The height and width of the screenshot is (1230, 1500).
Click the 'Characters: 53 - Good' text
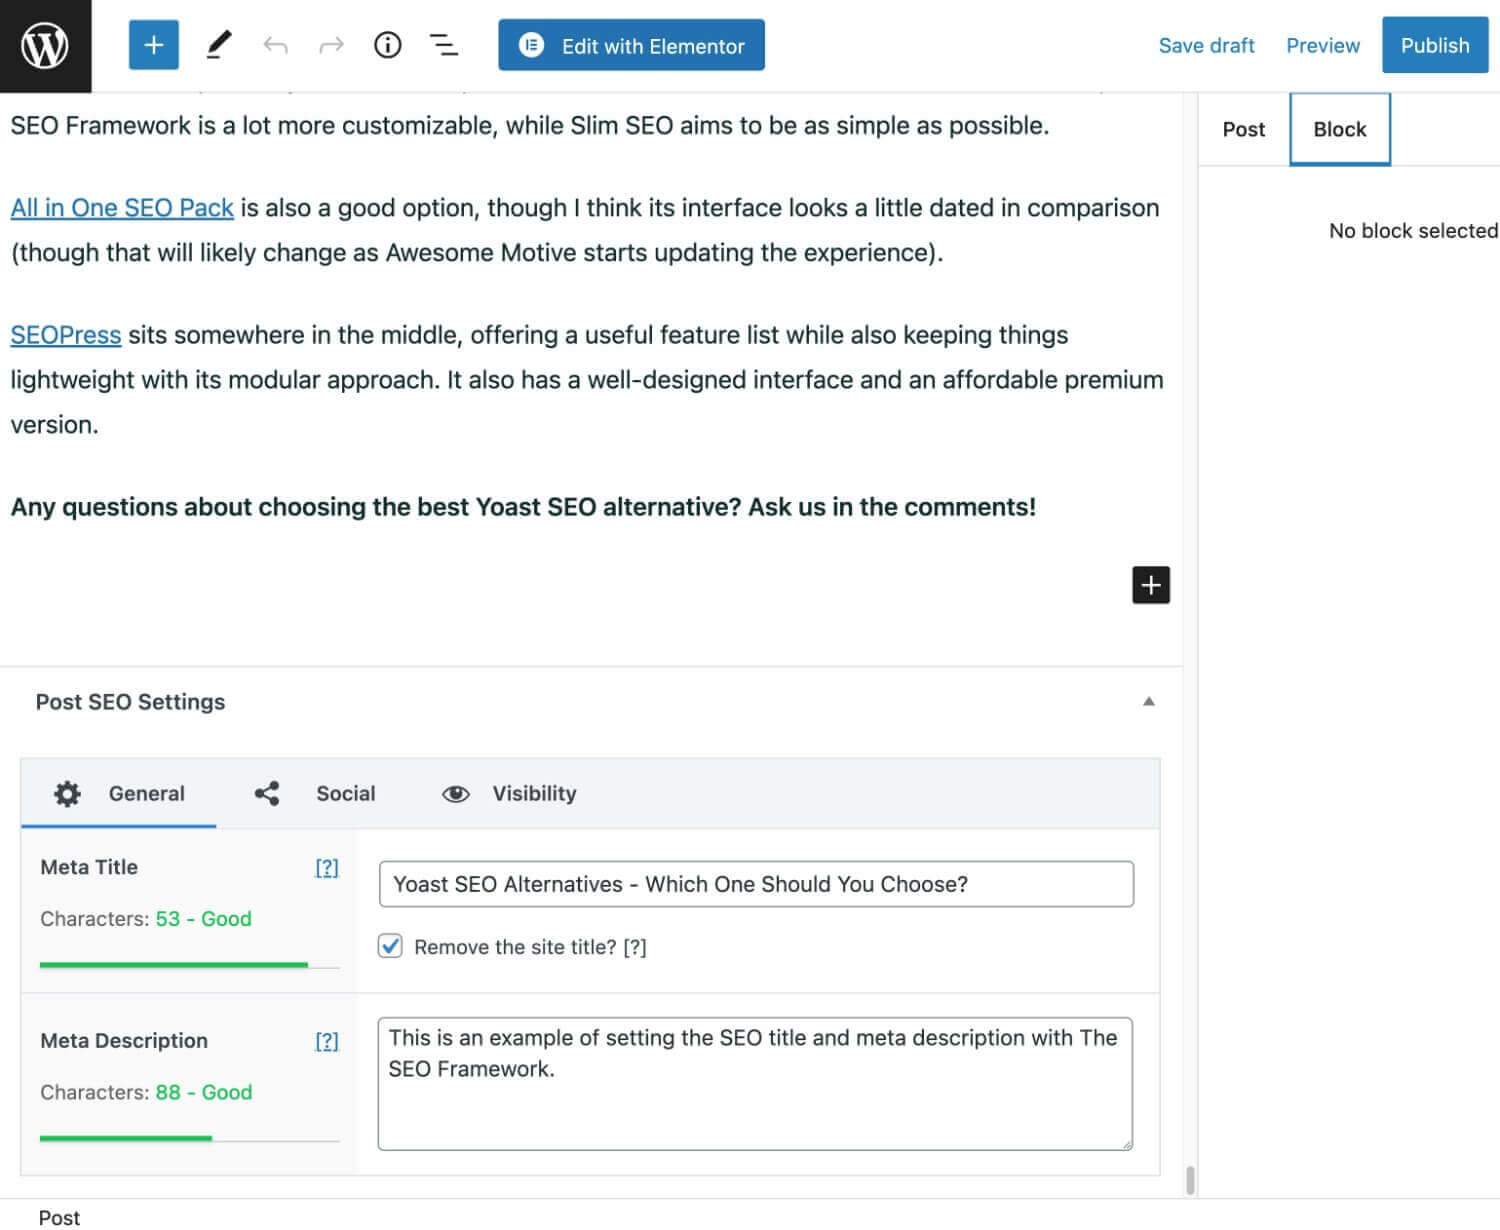tap(146, 919)
